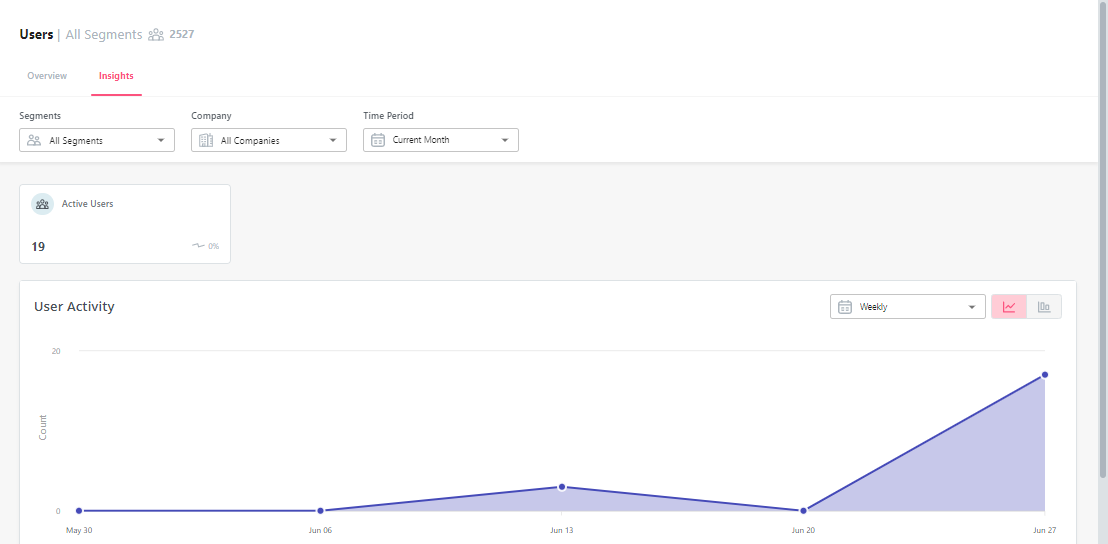Click the Jun 13 data point on chart

[x=562, y=487]
